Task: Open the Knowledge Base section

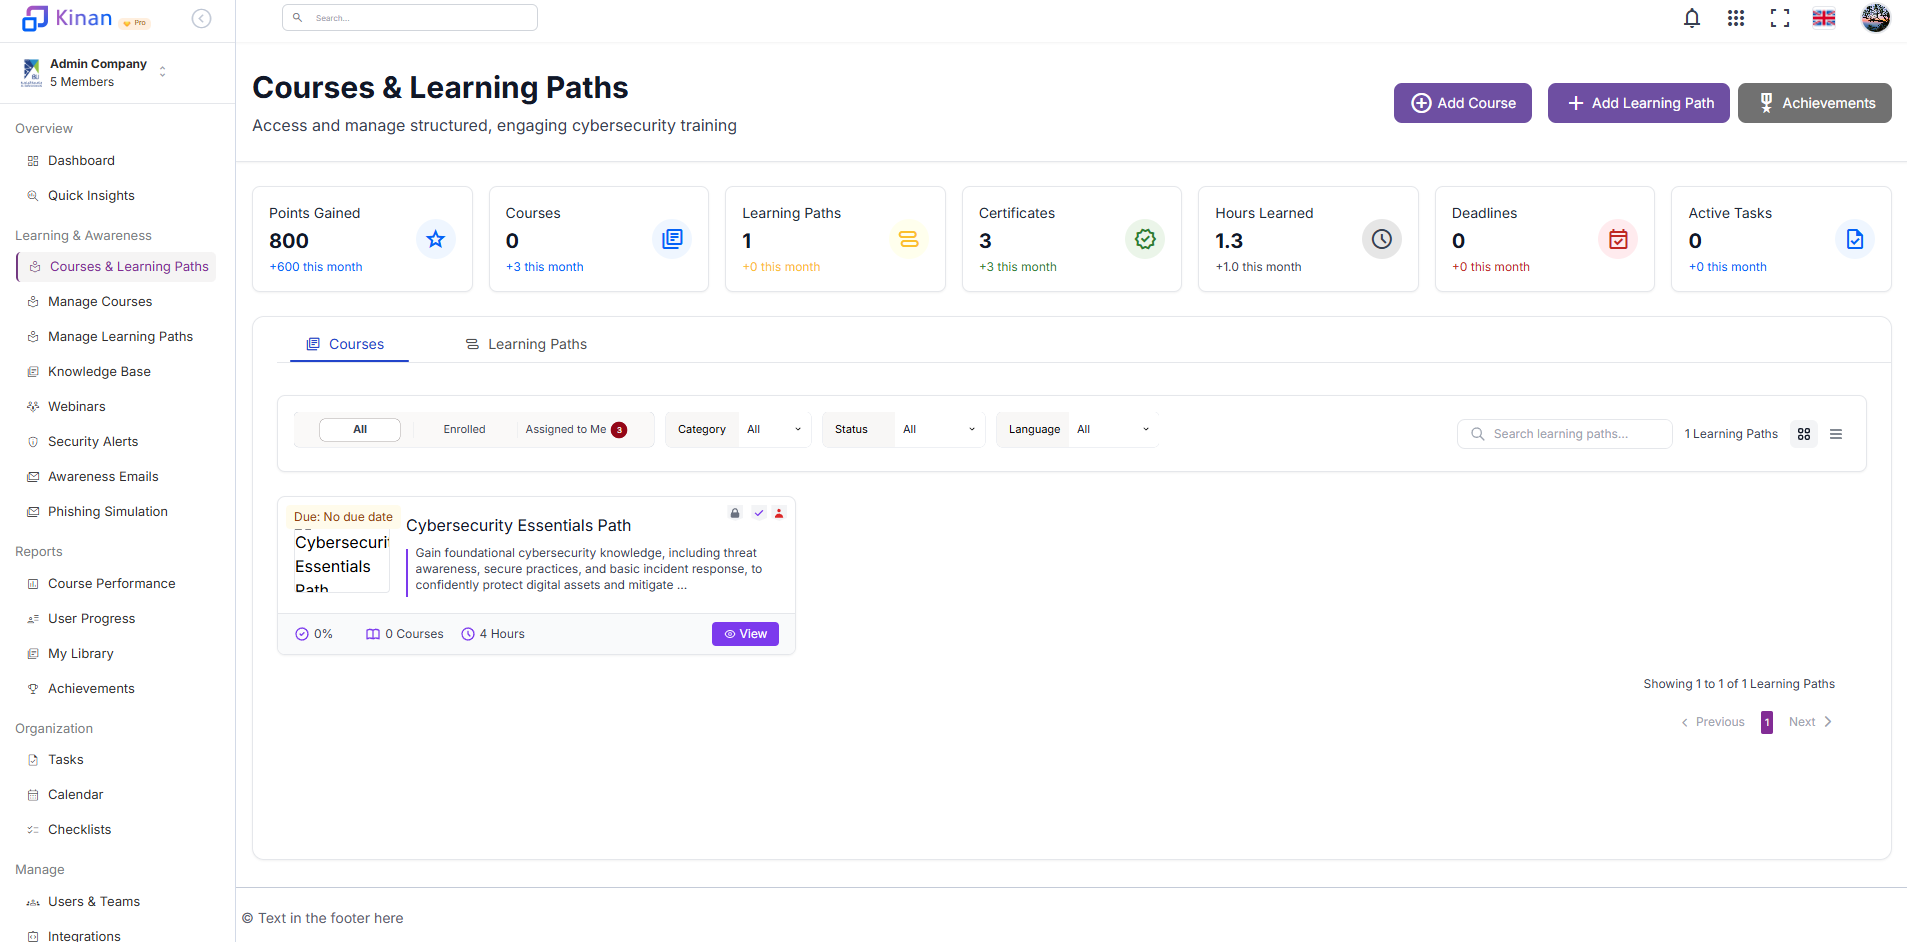Action: pyautogui.click(x=99, y=371)
